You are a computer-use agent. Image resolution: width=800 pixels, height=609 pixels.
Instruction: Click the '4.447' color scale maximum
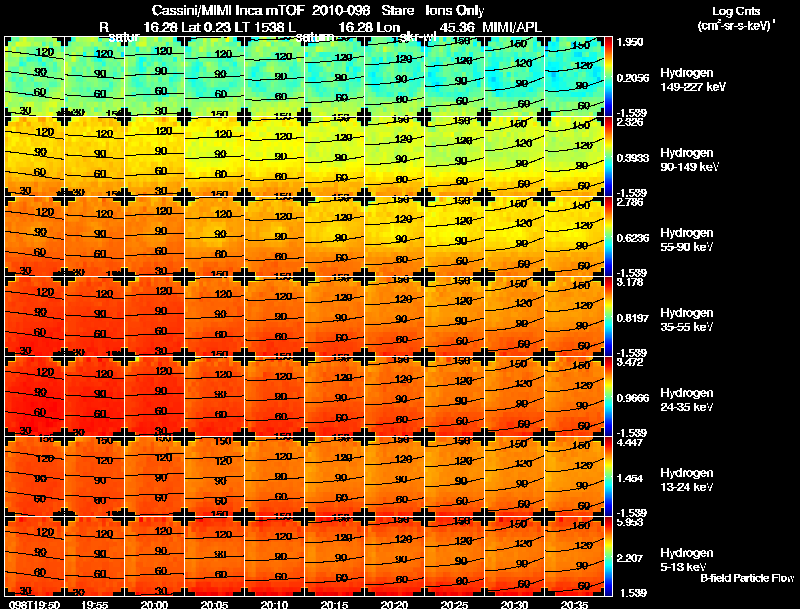click(x=630, y=442)
